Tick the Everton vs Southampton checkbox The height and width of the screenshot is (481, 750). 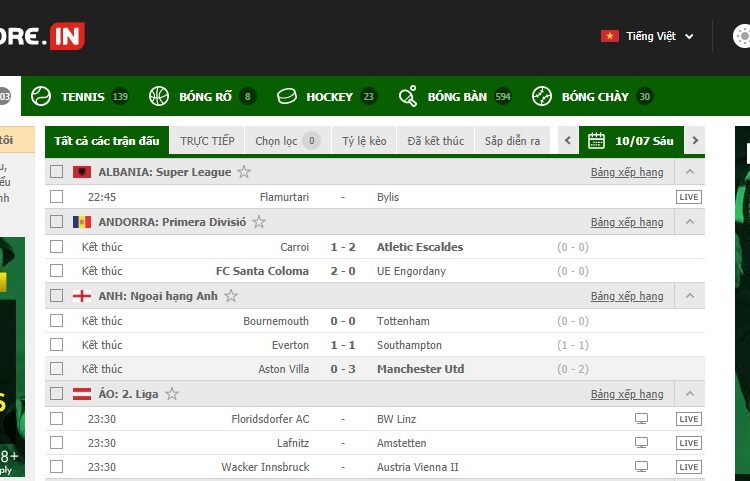[56, 345]
